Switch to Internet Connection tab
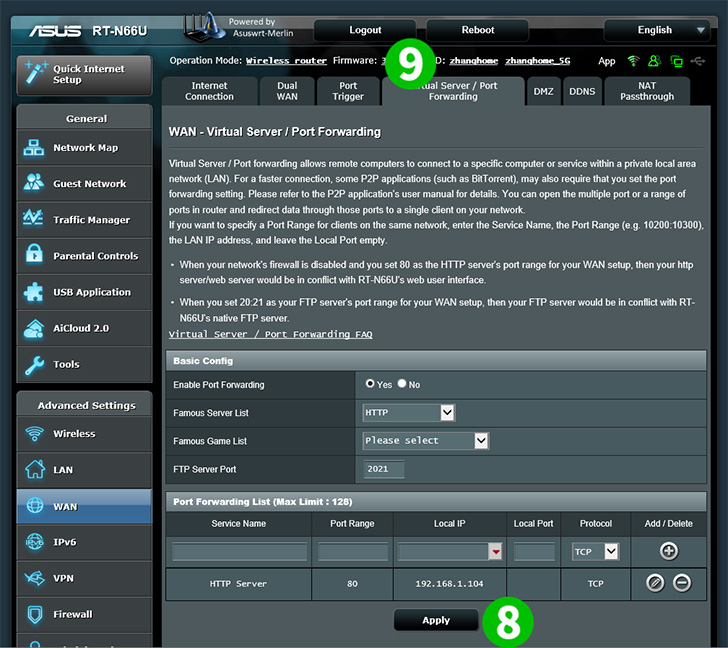 tap(209, 91)
